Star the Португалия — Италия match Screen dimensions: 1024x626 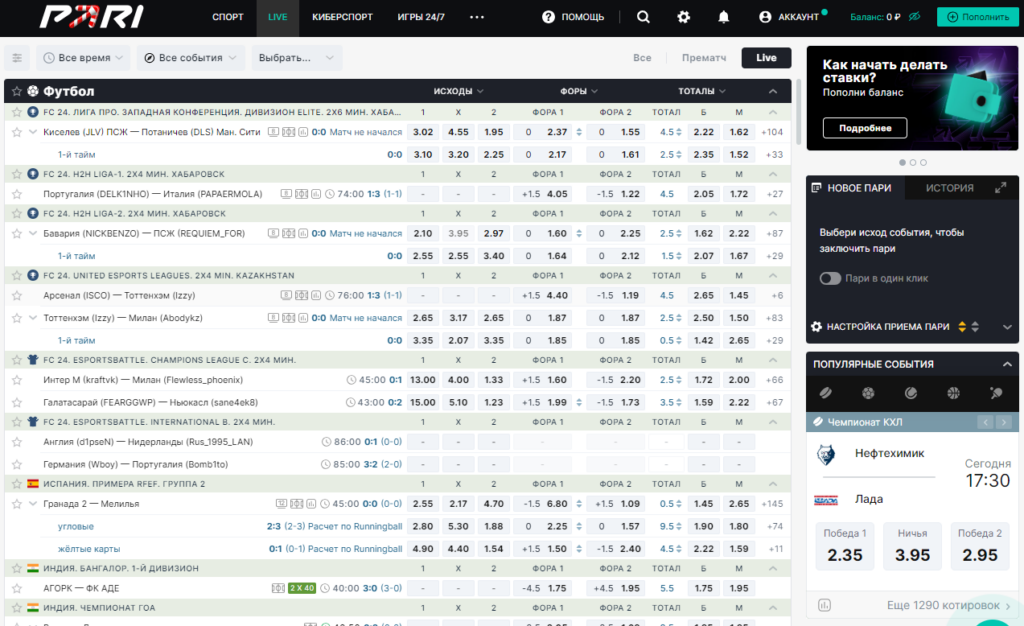point(17,194)
